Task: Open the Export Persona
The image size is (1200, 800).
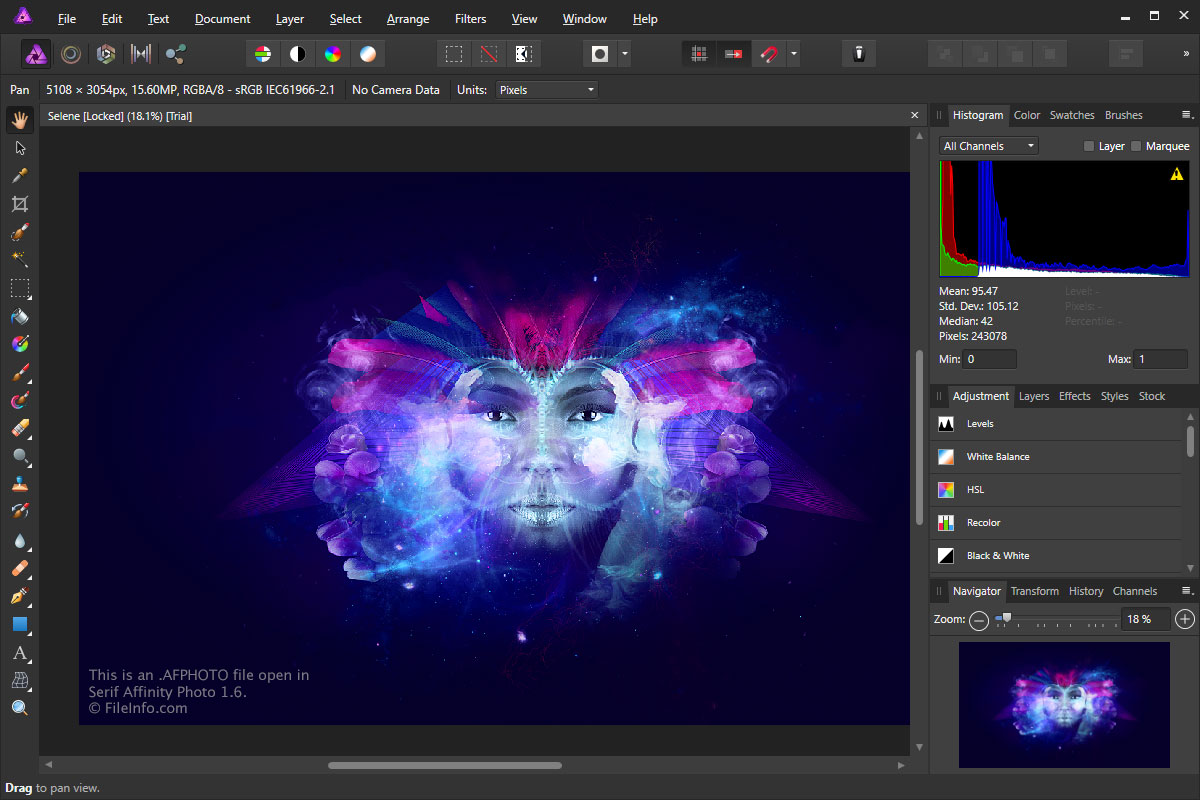Action: click(x=176, y=54)
